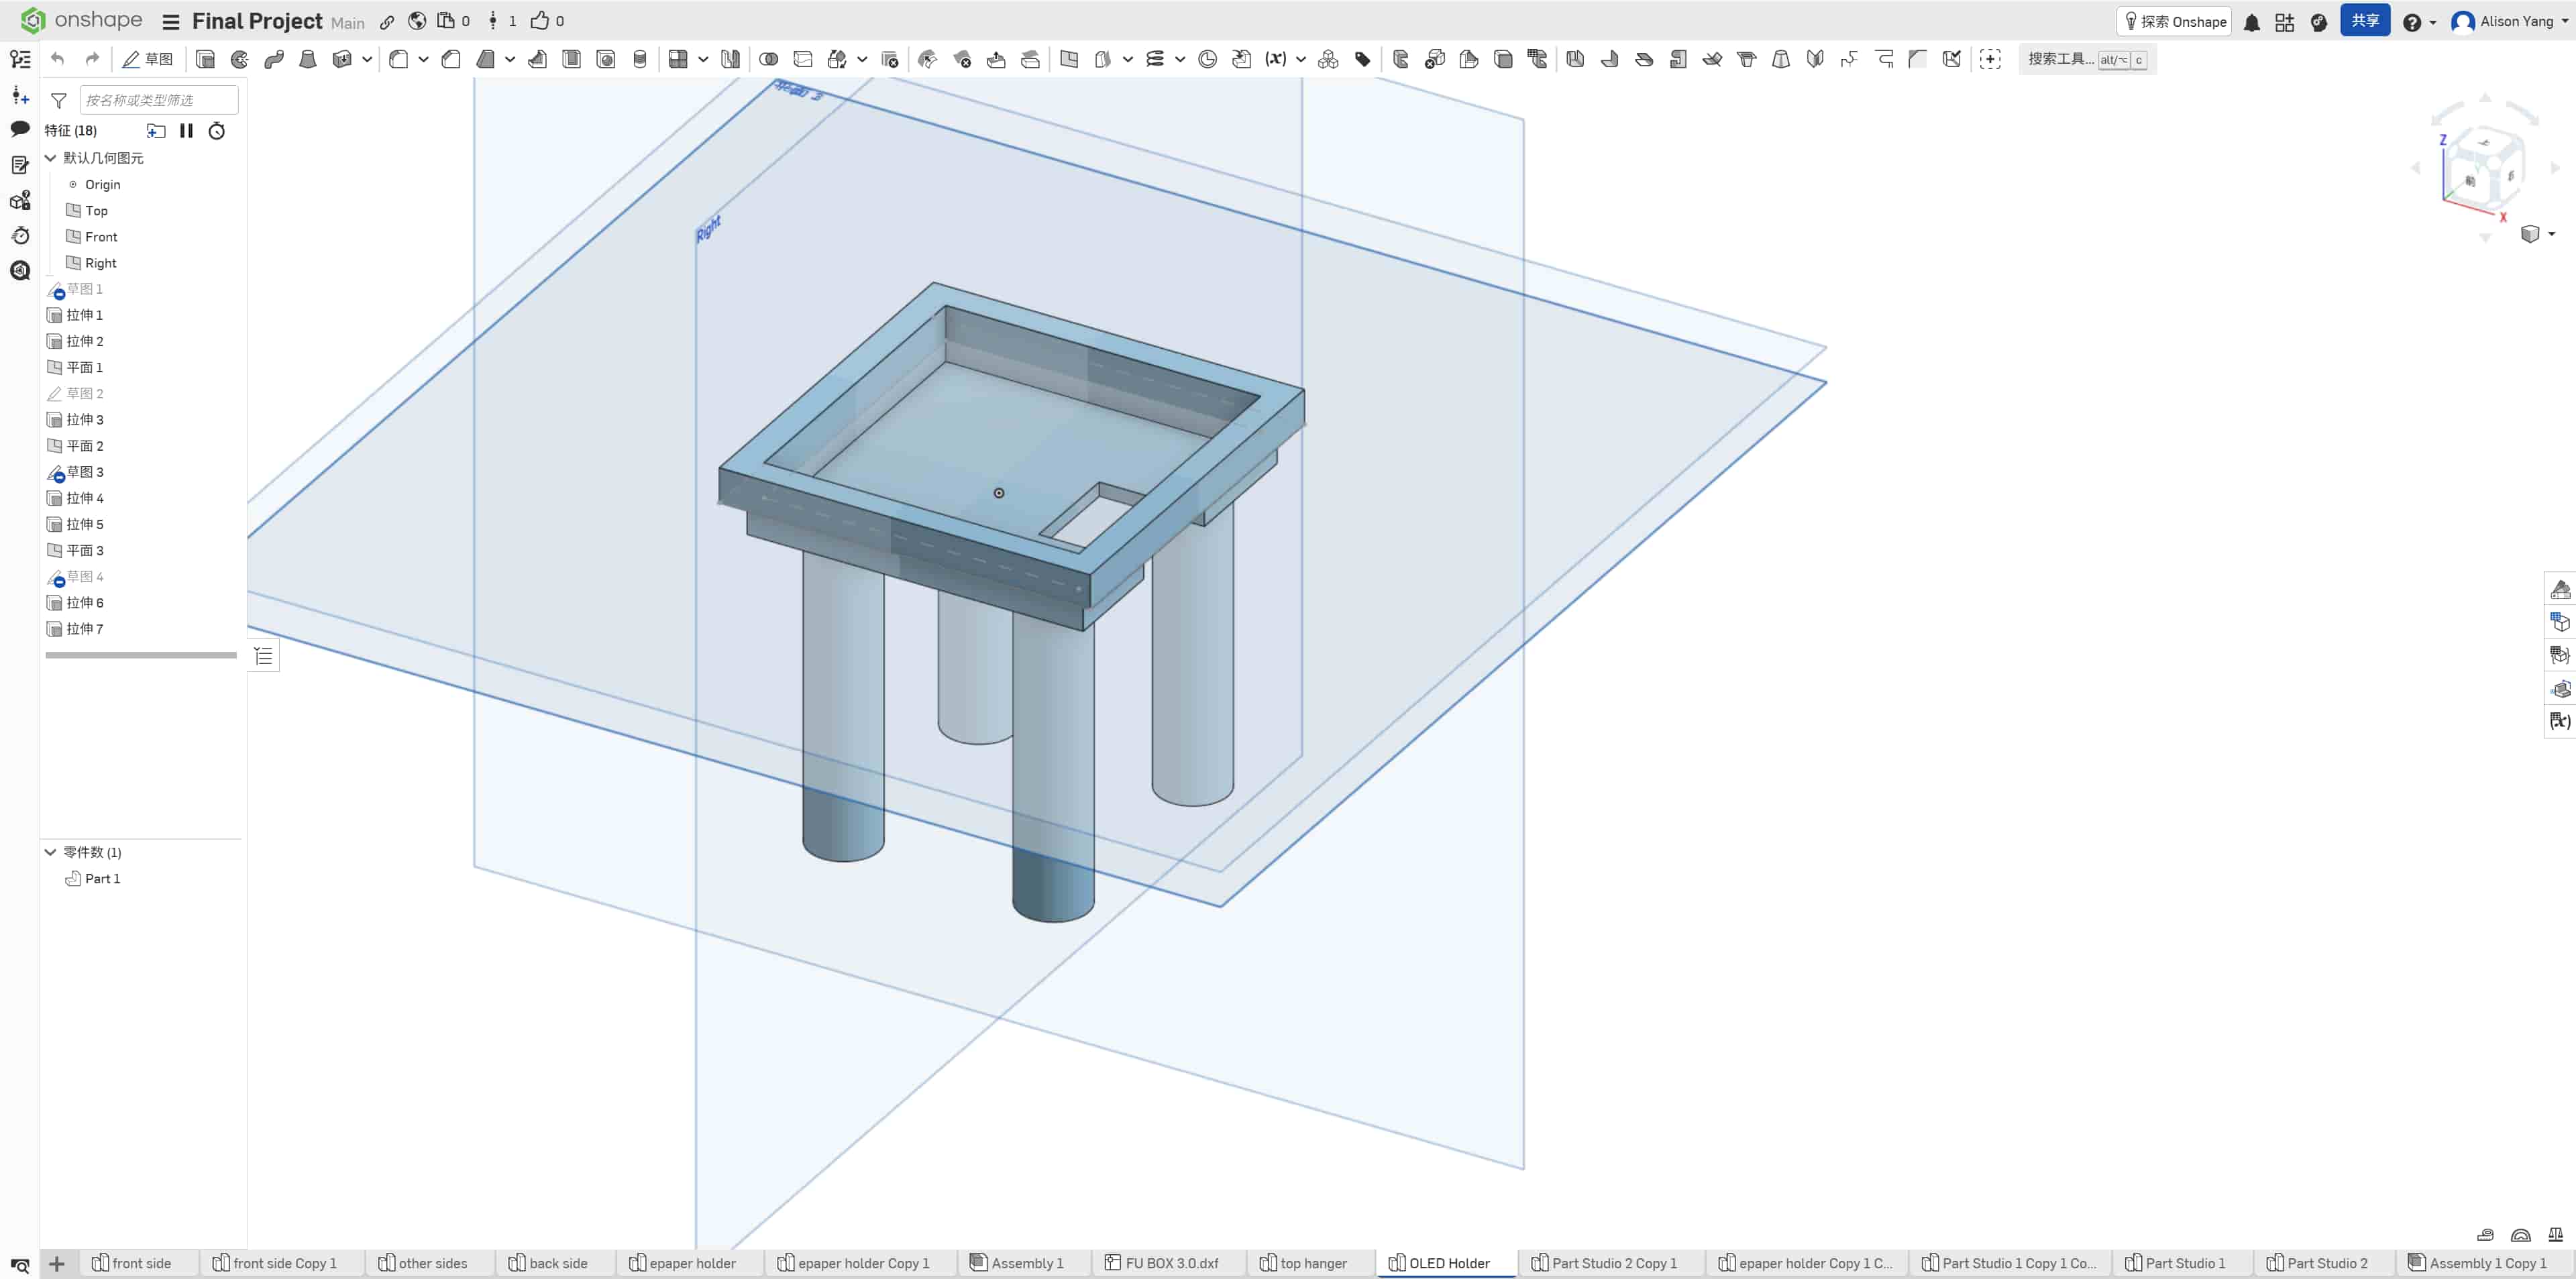Select the Extrude tool in the toolbar

205,59
